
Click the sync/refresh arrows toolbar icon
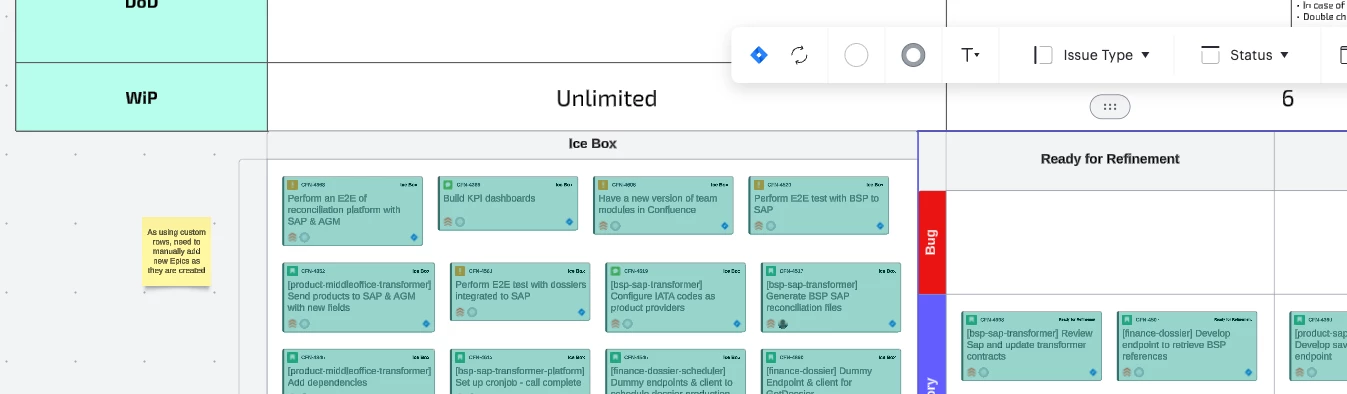pyautogui.click(x=799, y=55)
